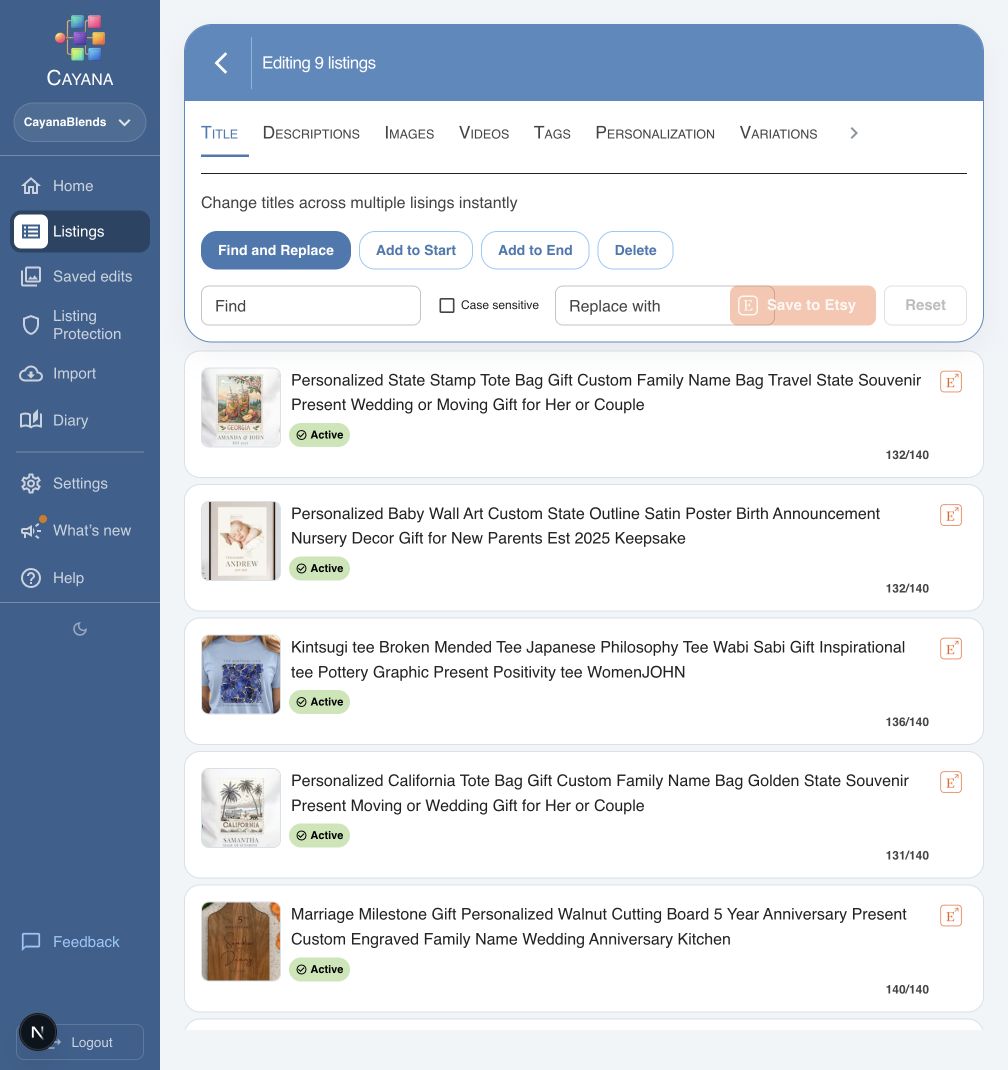
Task: Open the Diary book icon
Action: coord(31,420)
